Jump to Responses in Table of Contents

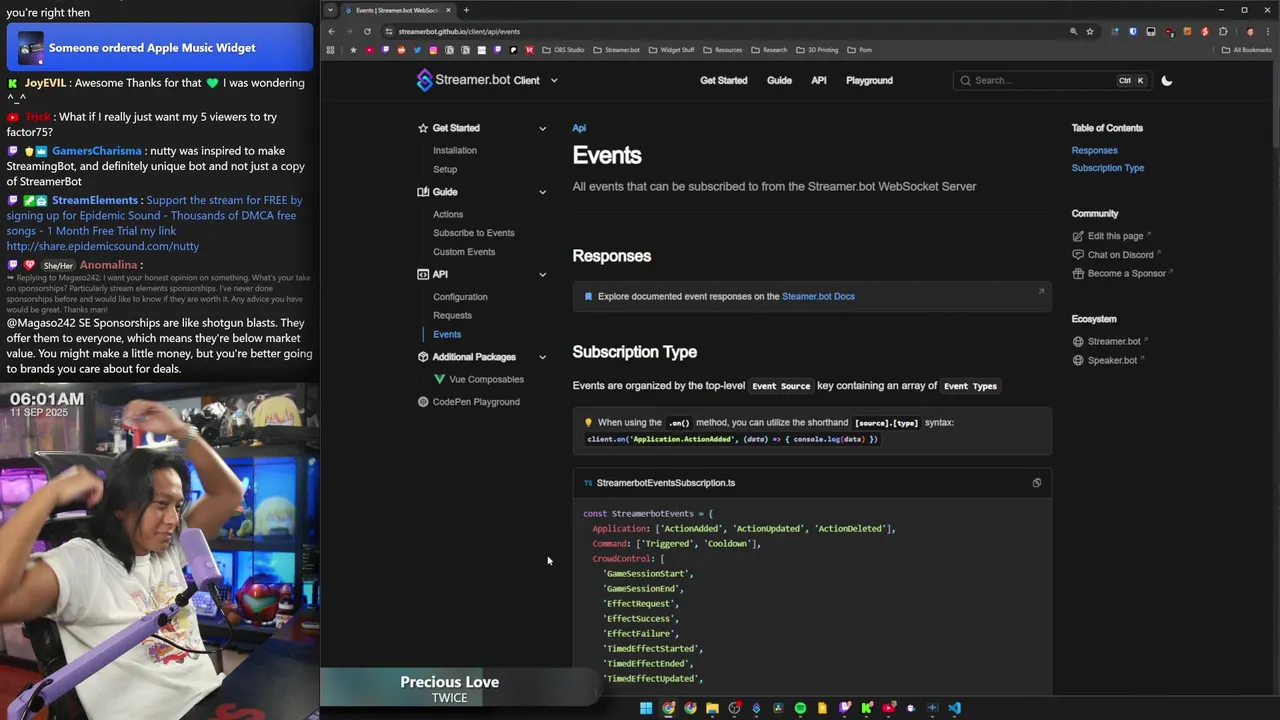[1094, 150]
